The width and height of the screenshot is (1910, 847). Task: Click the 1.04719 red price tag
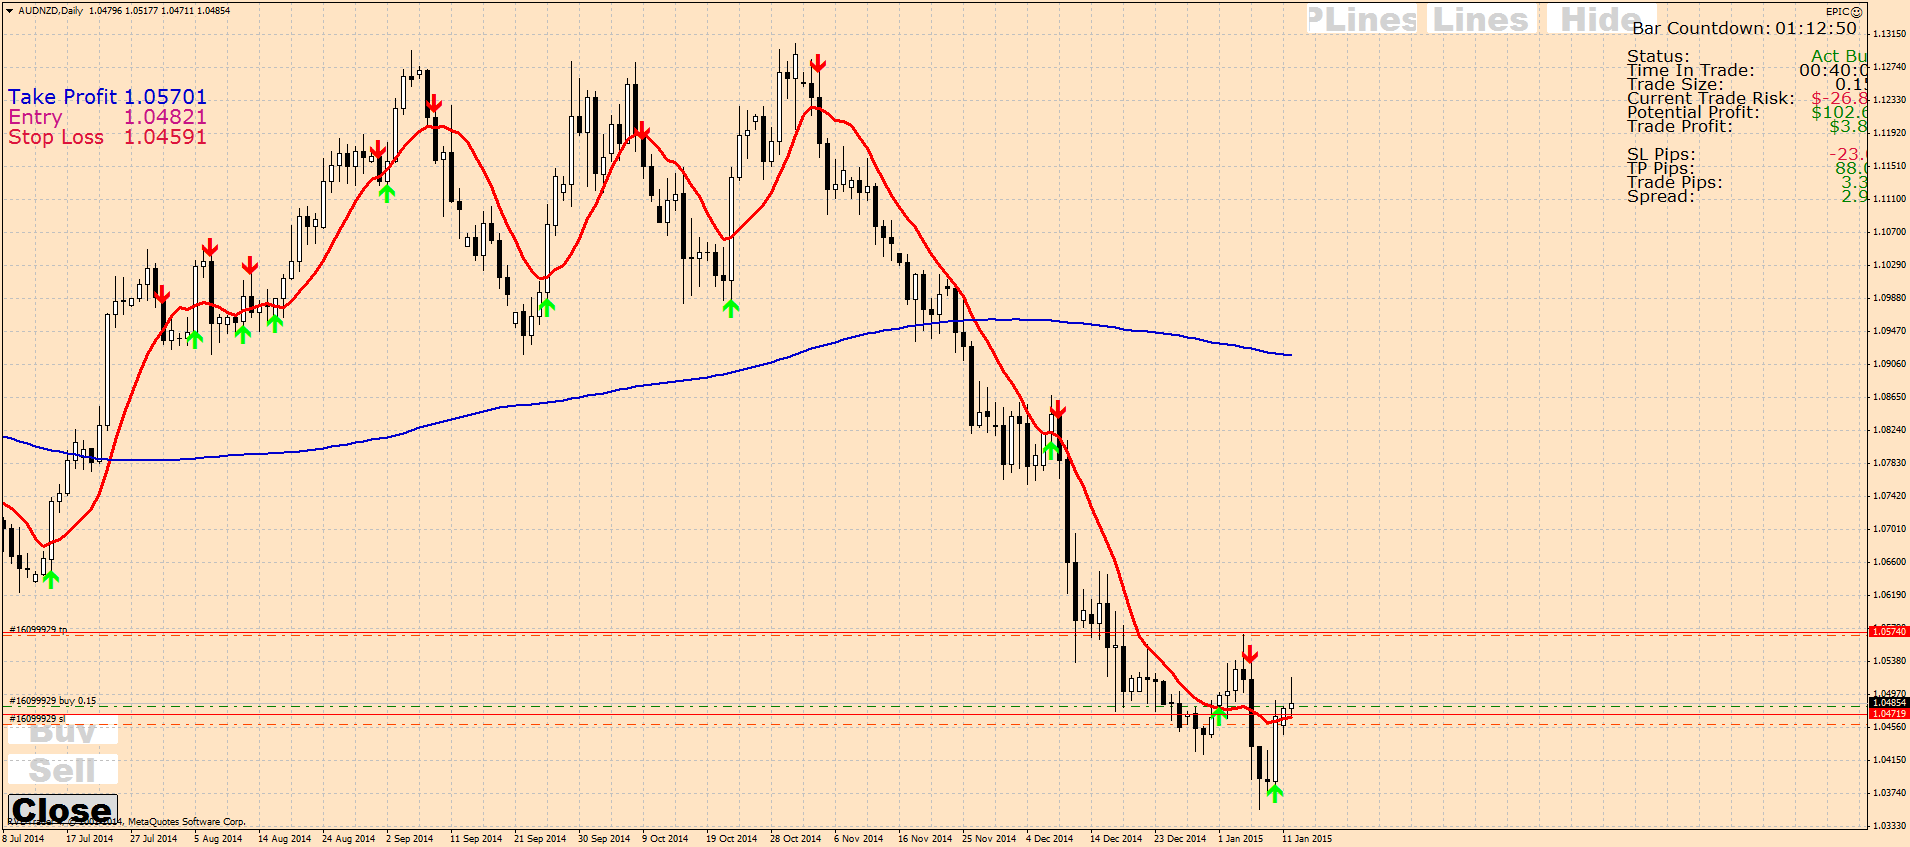click(x=1888, y=713)
